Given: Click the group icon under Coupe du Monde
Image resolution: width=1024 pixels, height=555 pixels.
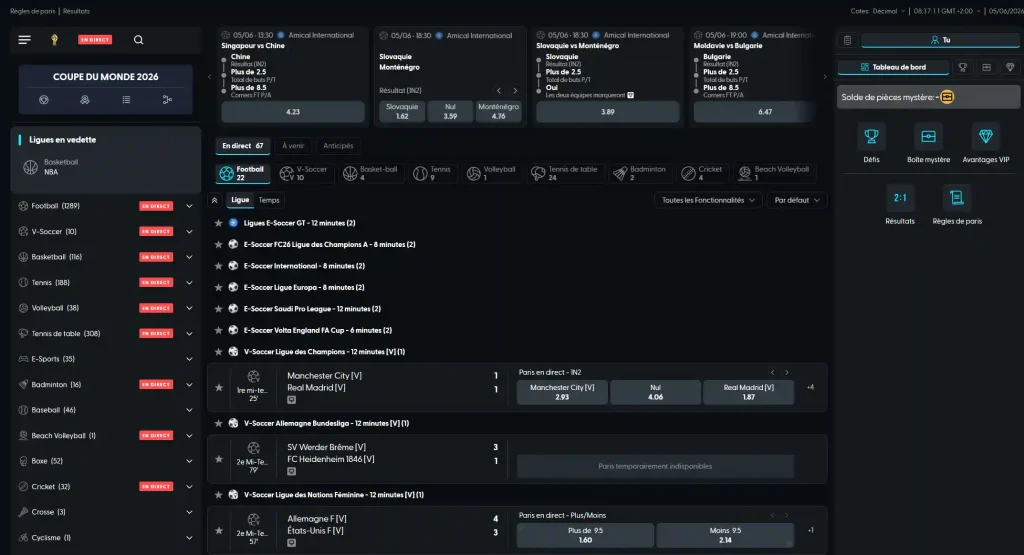Looking at the screenshot, I should point(85,100).
